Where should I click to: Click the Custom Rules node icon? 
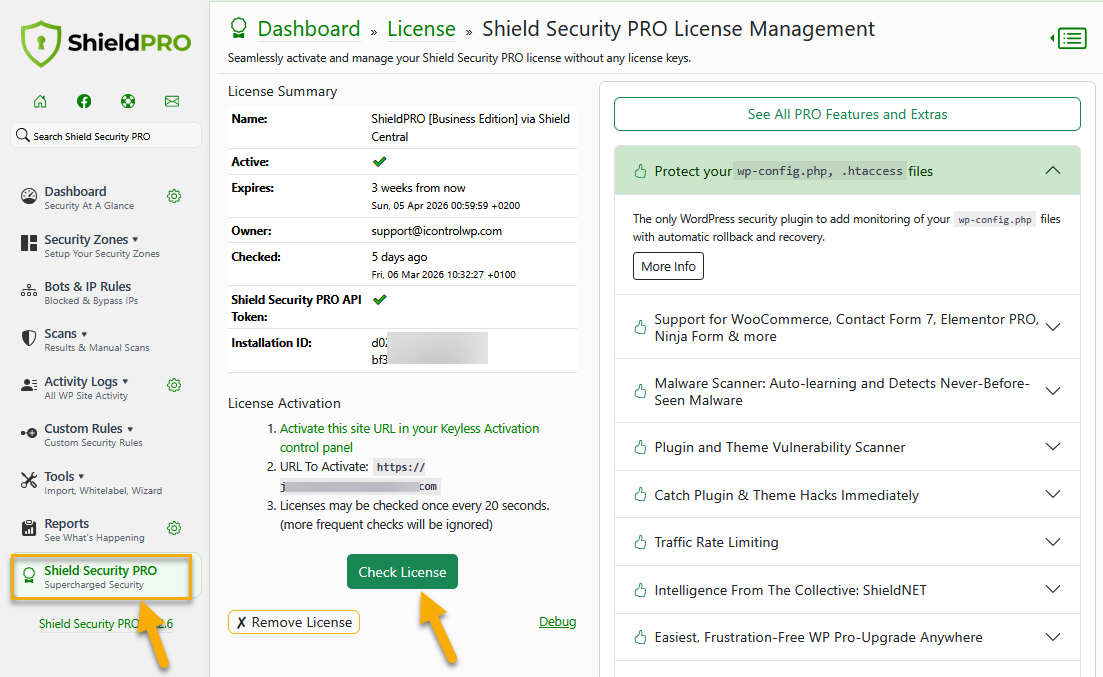pos(29,433)
